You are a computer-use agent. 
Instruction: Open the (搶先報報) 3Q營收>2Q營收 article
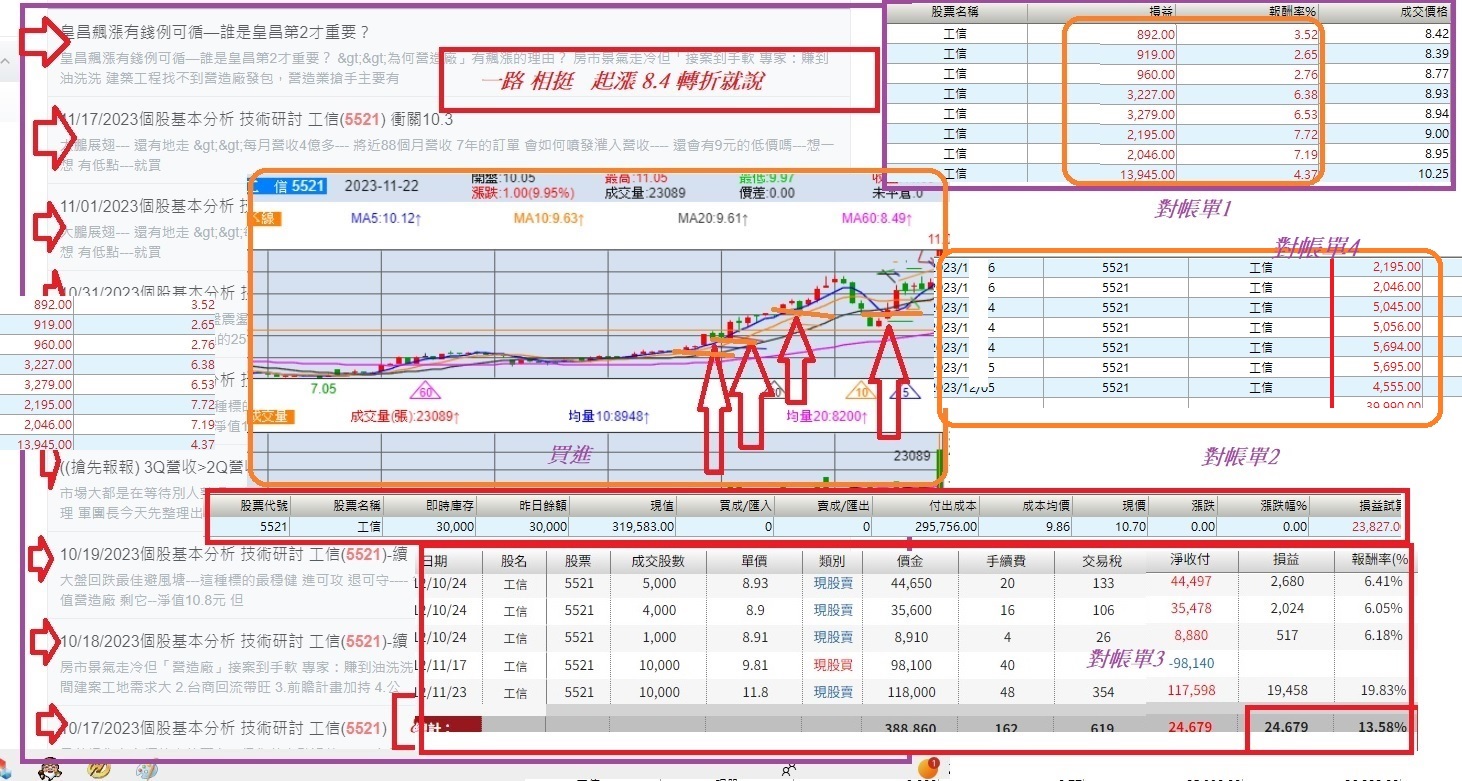[155, 467]
